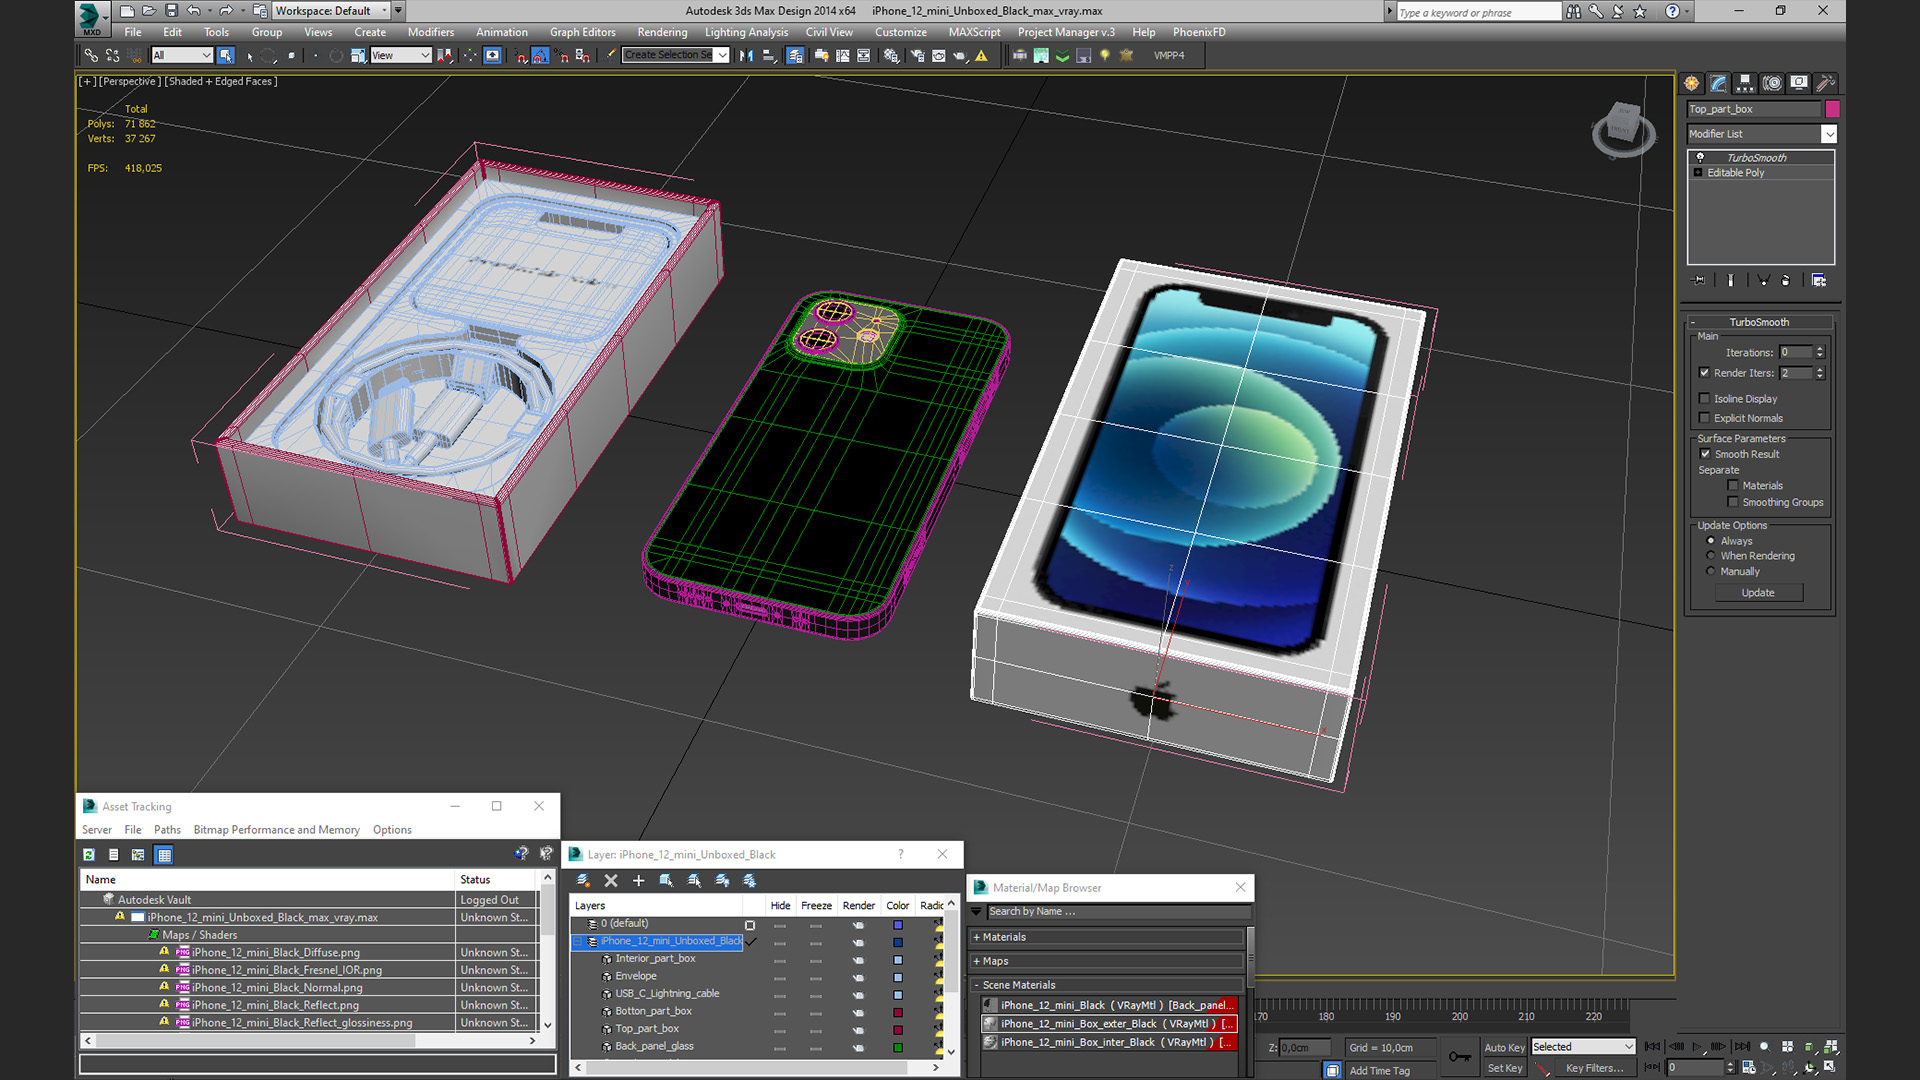1920x1080 pixels.
Task: Expand the Maps group in Material Browser
Action: [977, 962]
